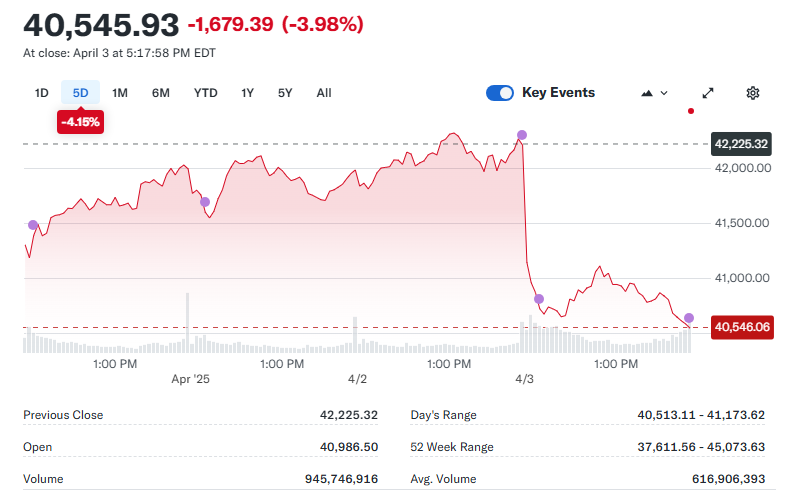This screenshot has width=795, height=492.
Task: Open the chart settings gear
Action: tap(753, 93)
